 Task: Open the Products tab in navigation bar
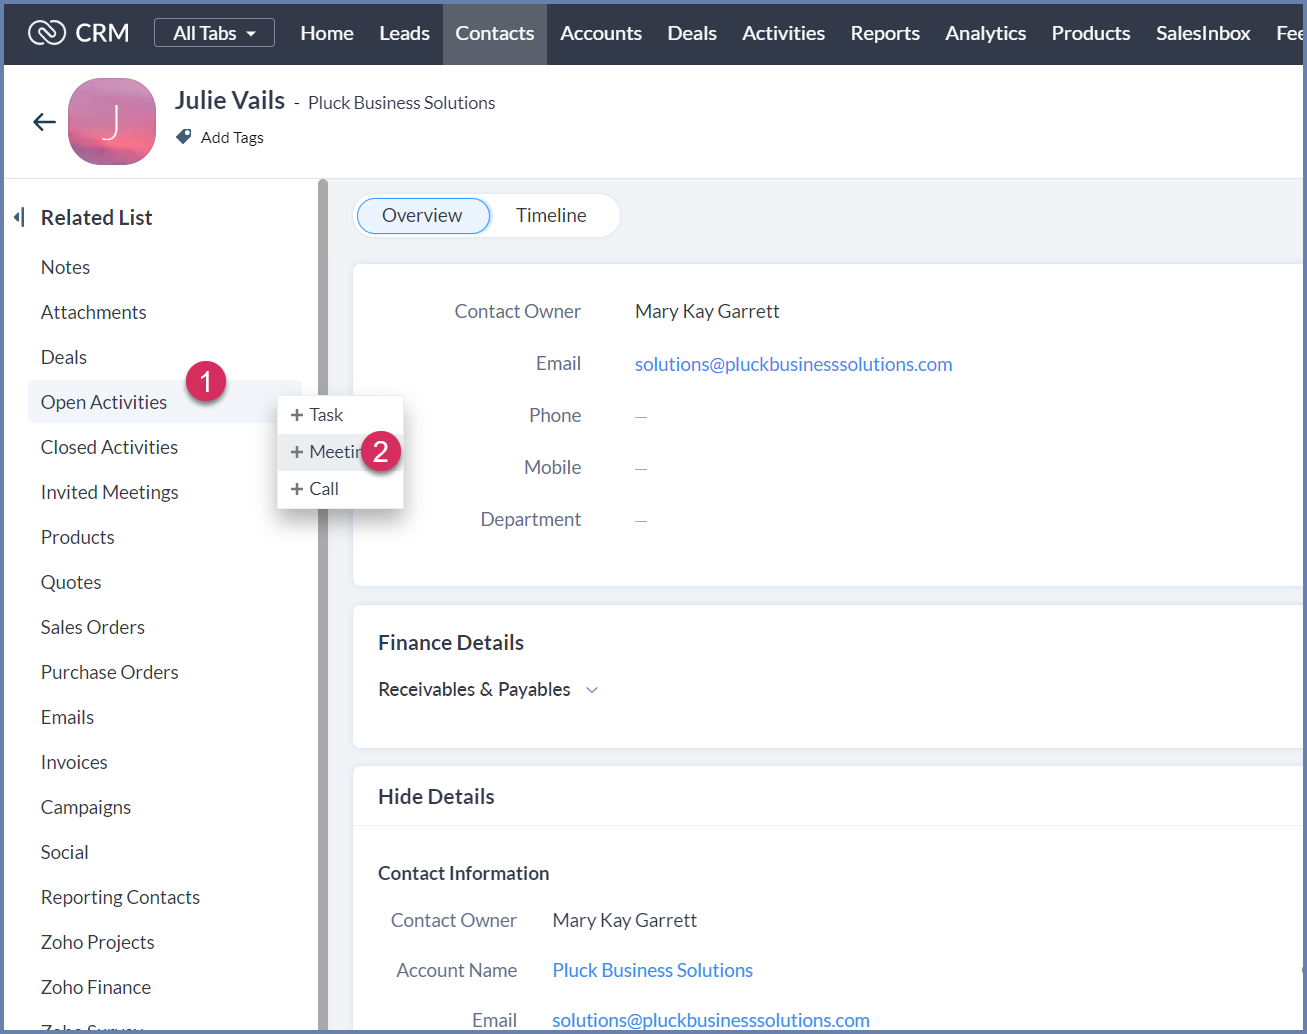tap(1091, 33)
